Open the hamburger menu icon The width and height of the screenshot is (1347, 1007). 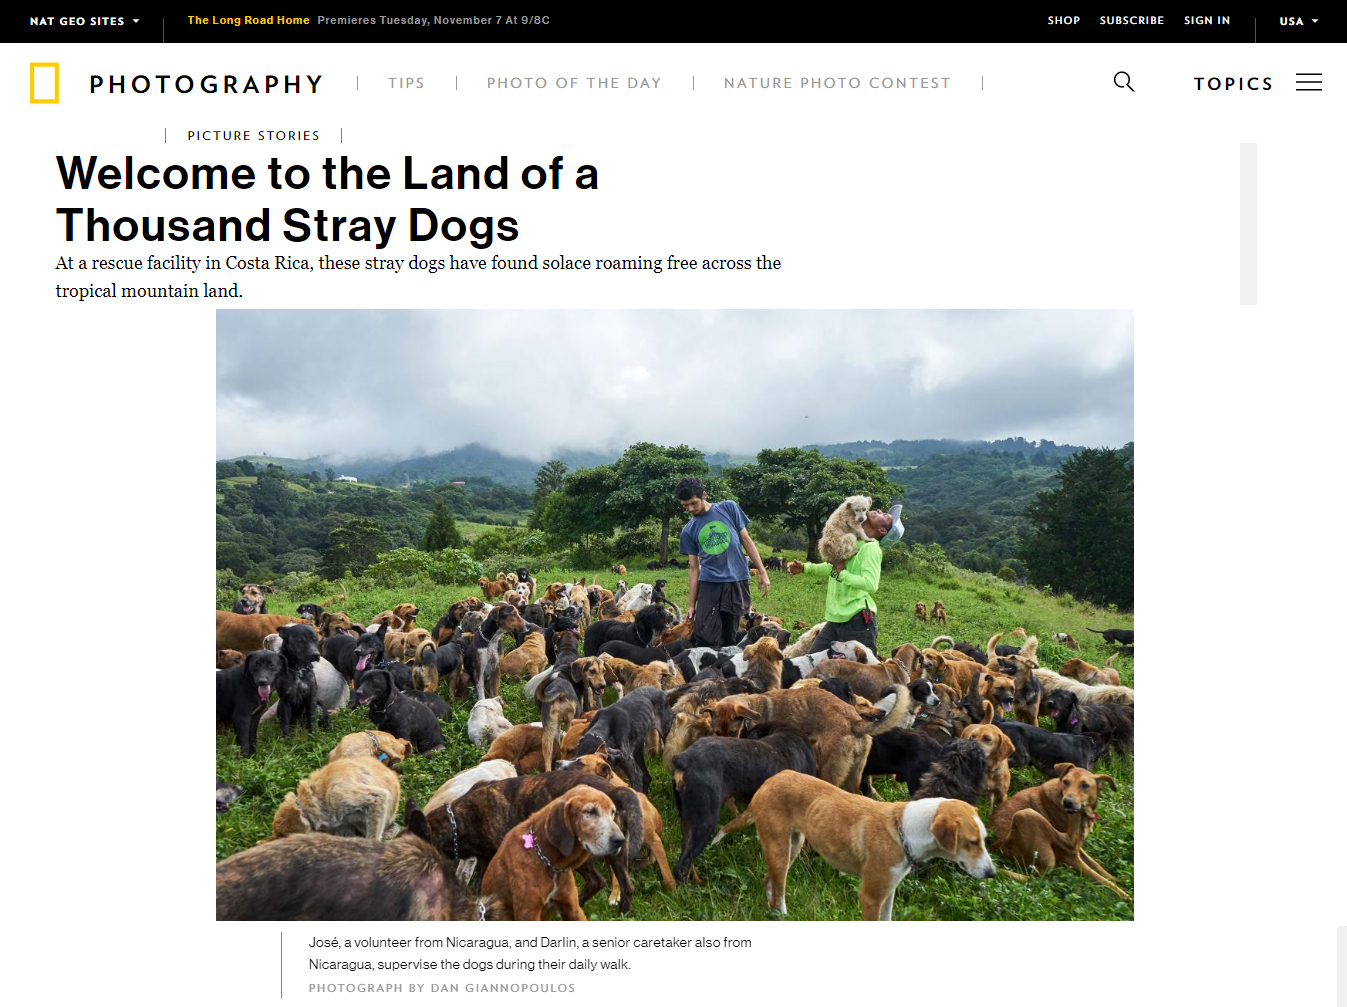1309,82
